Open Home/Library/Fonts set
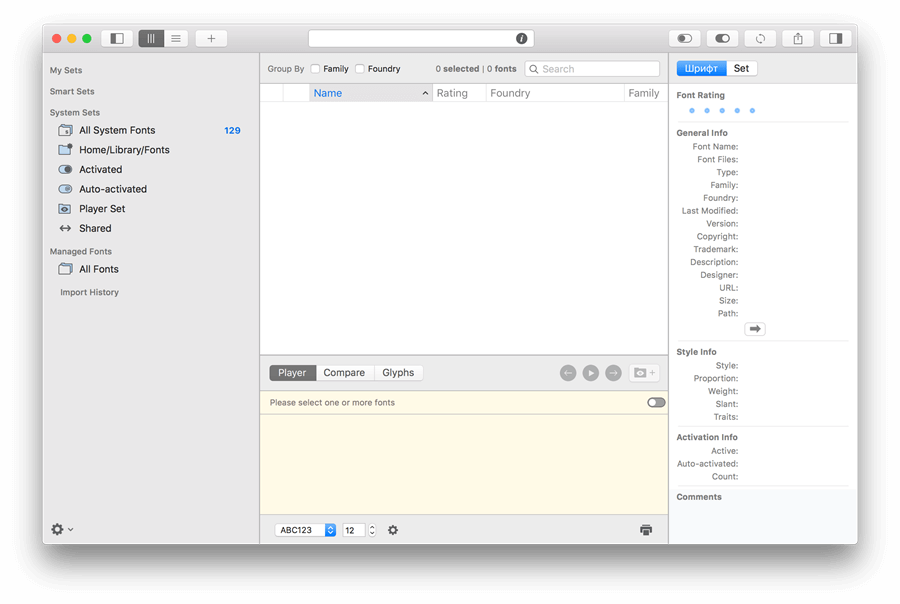Image resolution: width=900 pixels, height=604 pixels. tap(149, 150)
